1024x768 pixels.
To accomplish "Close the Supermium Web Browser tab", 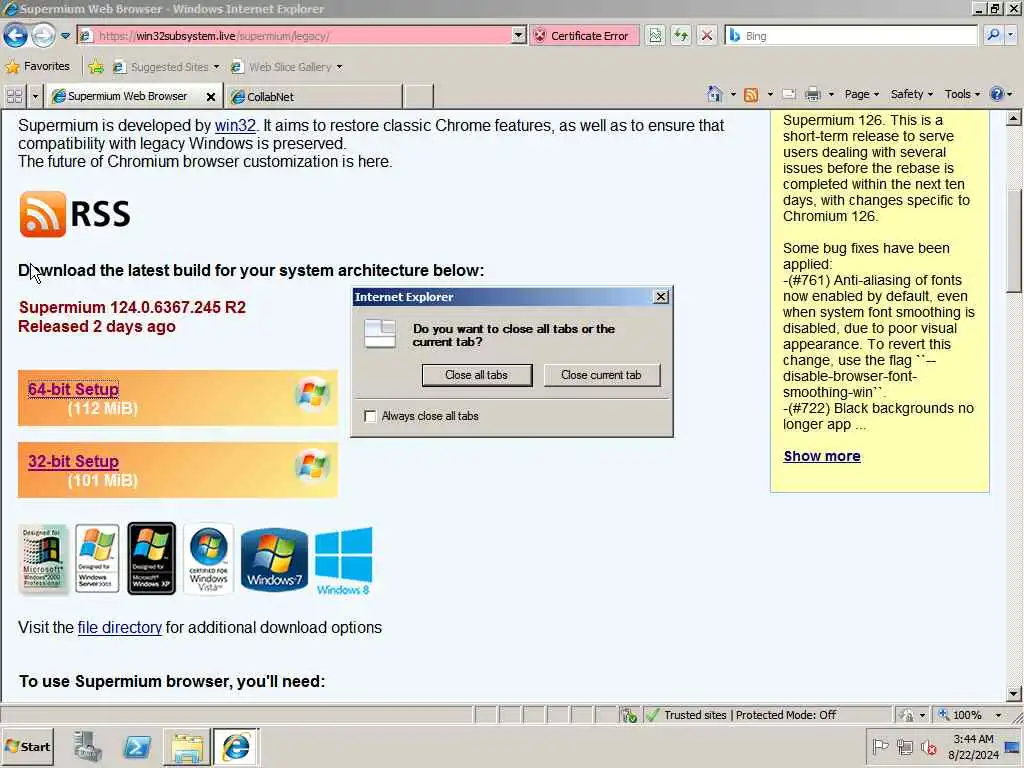I will [x=210, y=97].
